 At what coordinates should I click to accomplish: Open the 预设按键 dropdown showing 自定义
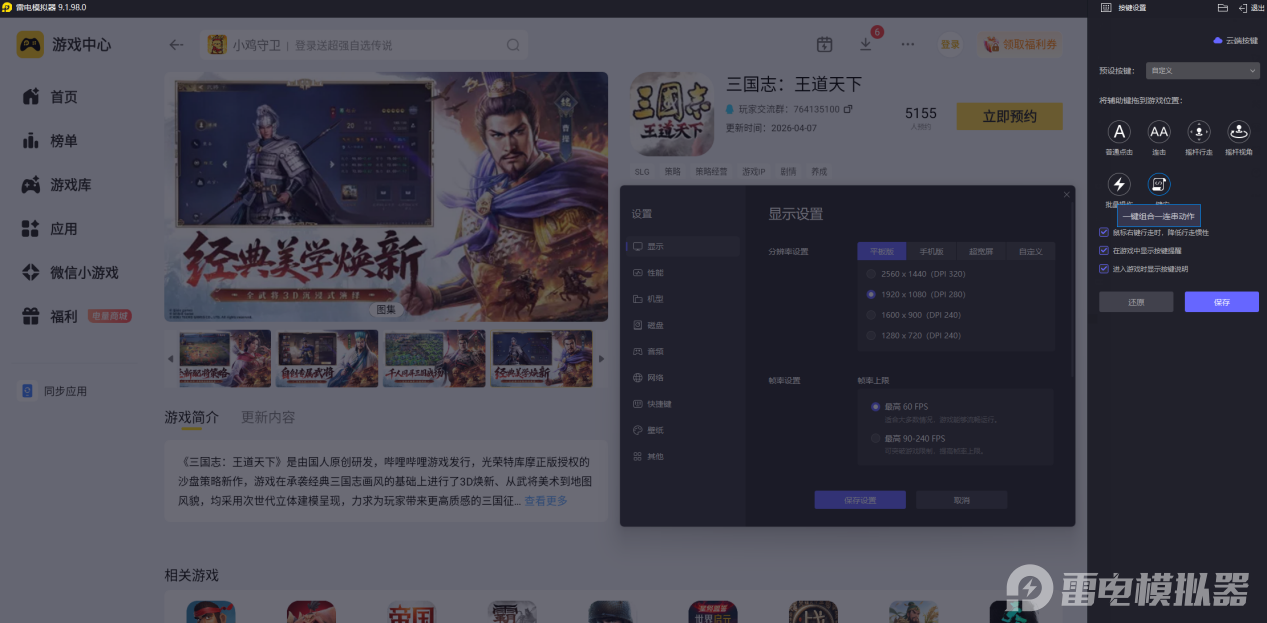click(x=1203, y=71)
